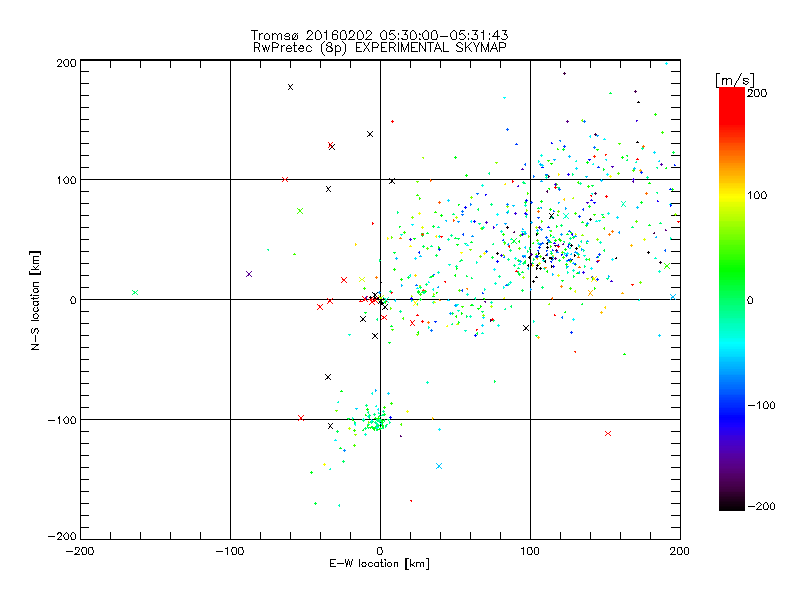Click the y-axis tick label '-100'

click(x=62, y=420)
